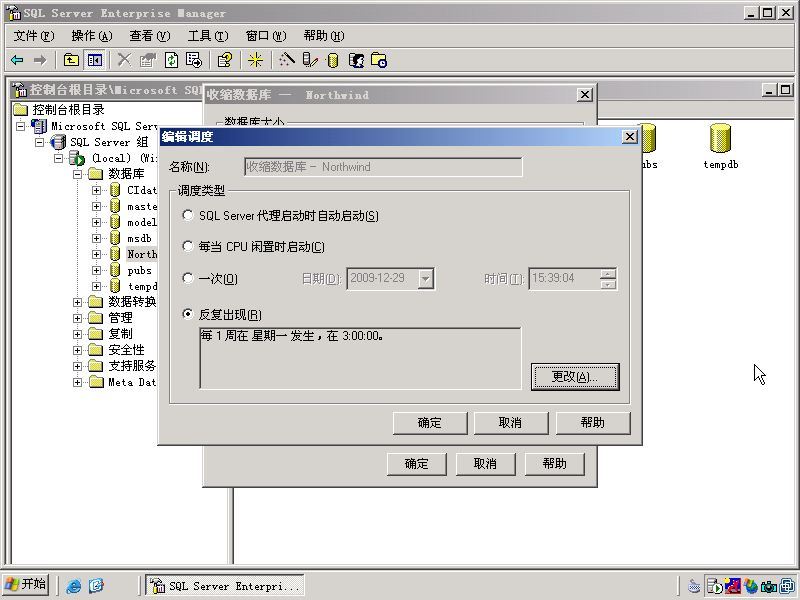Select SQL Server 代理启动时自动启动 radio option
This screenshot has height=600, width=800.
click(x=188, y=215)
